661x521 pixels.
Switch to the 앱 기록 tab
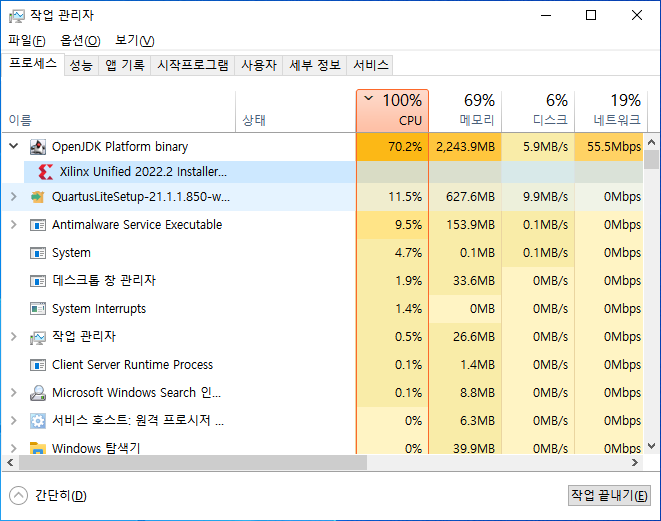[125, 65]
